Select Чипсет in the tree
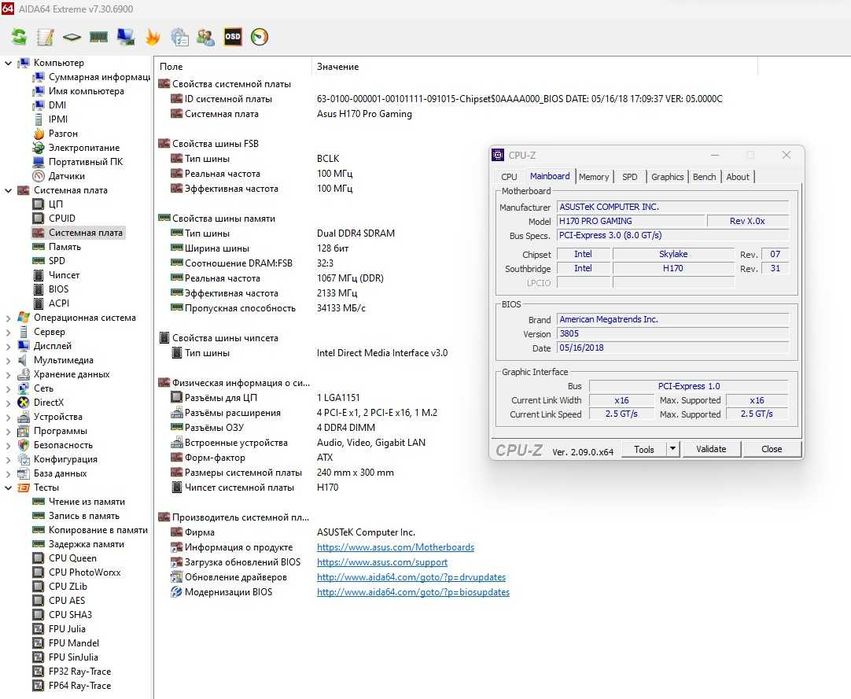 coord(64,275)
